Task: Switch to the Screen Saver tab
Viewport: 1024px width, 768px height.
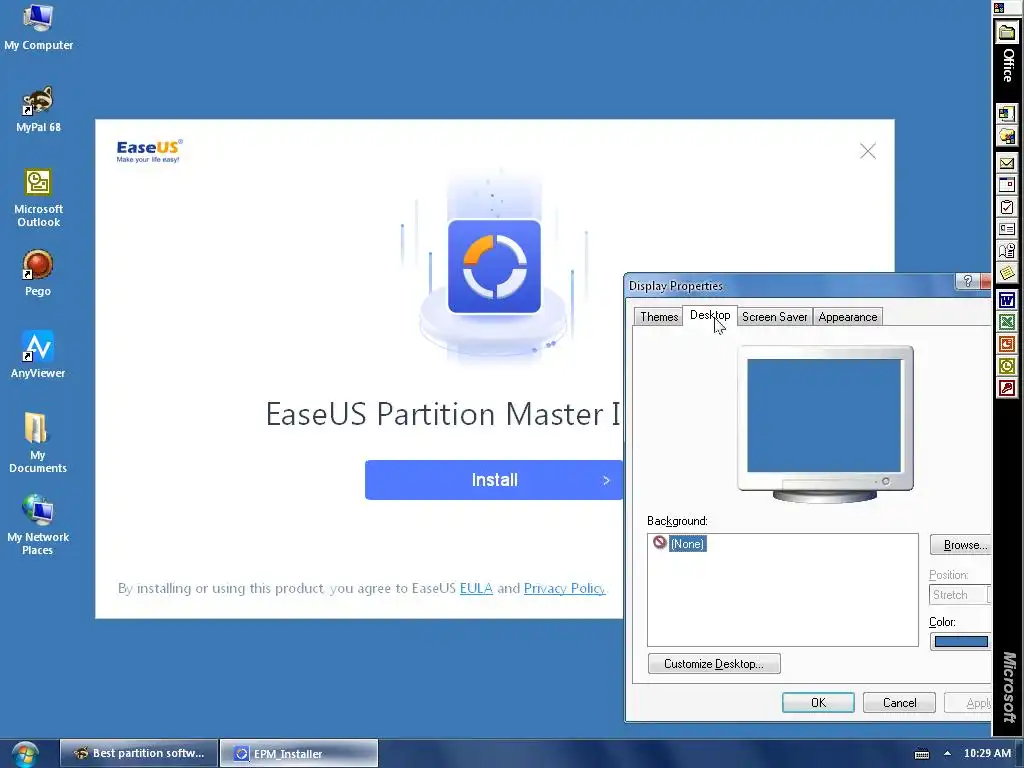Action: 775,317
